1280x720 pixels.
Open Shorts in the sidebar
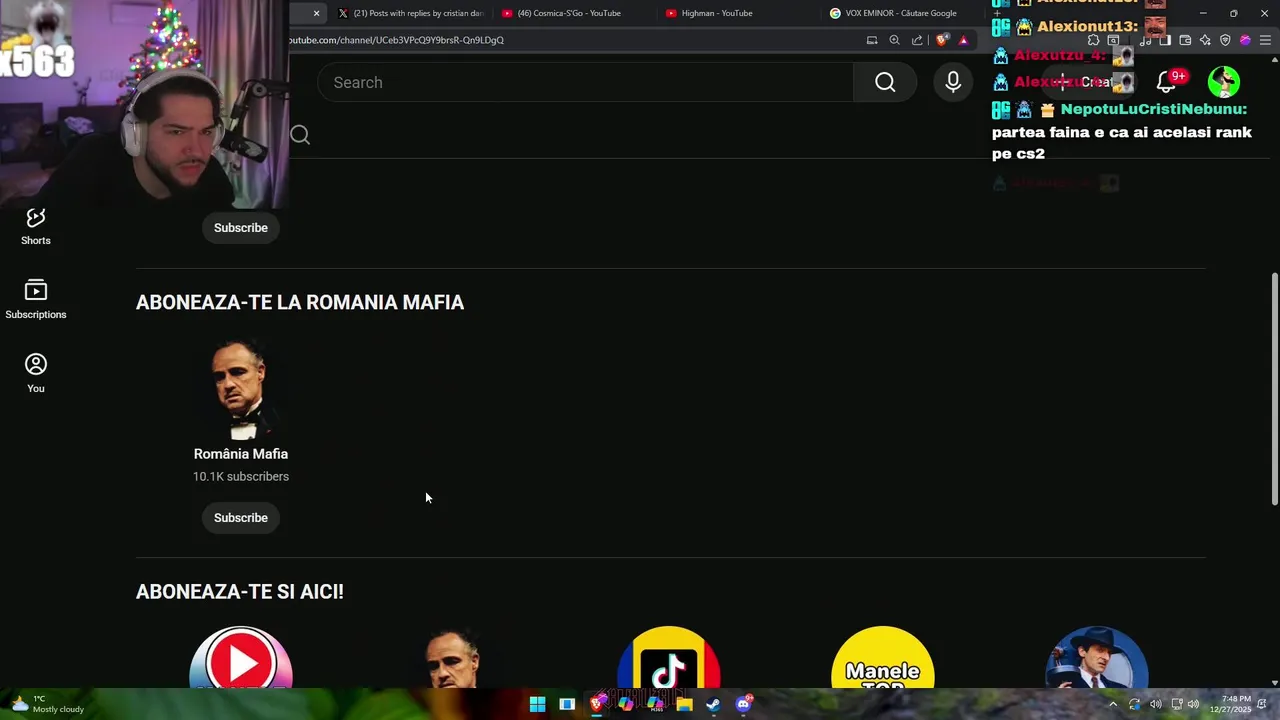(36, 227)
